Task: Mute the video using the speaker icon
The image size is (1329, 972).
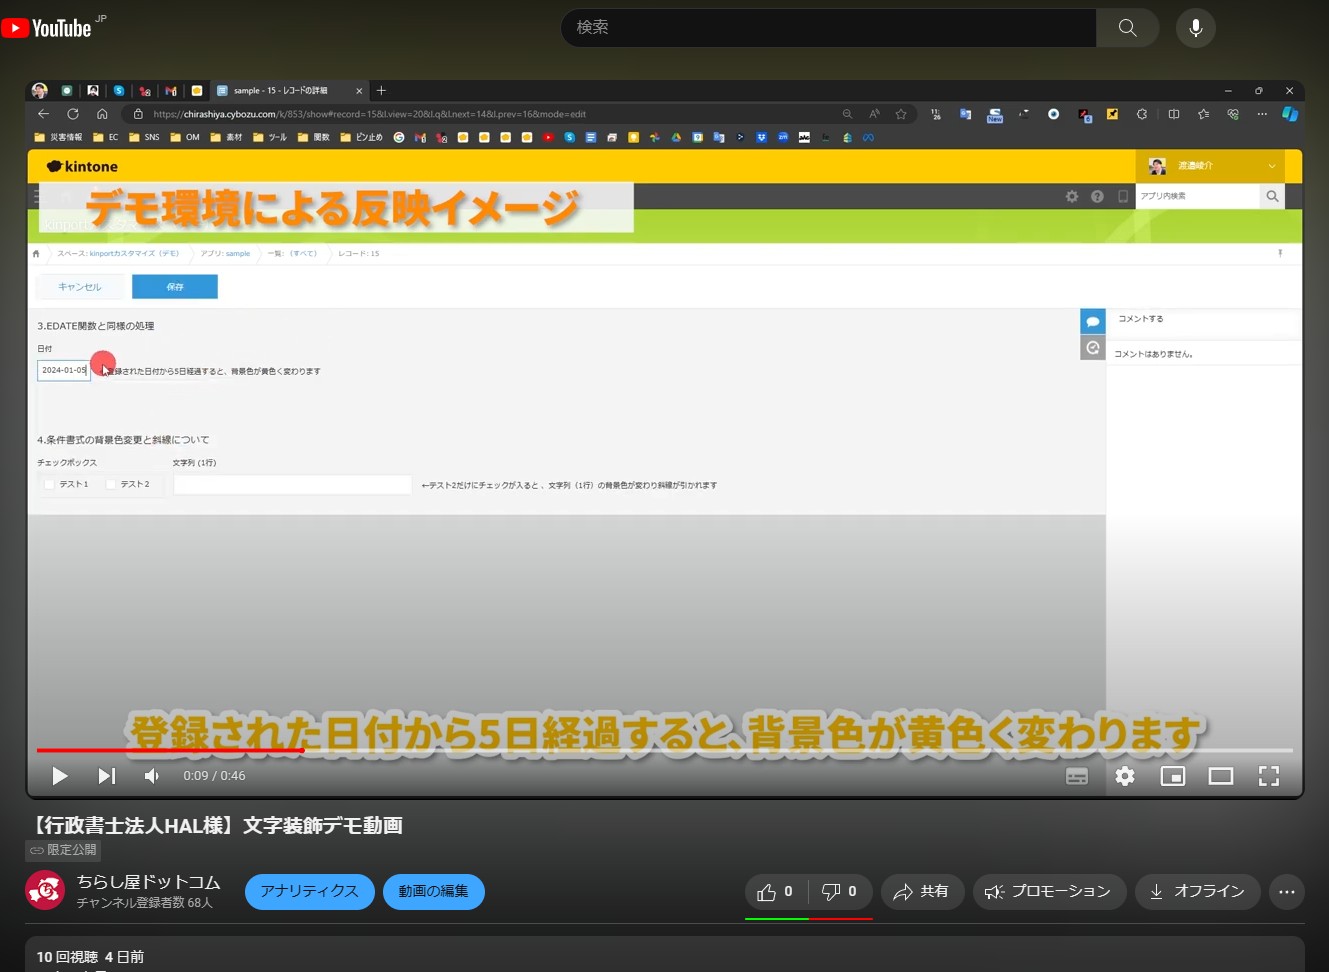Action: click(x=152, y=776)
